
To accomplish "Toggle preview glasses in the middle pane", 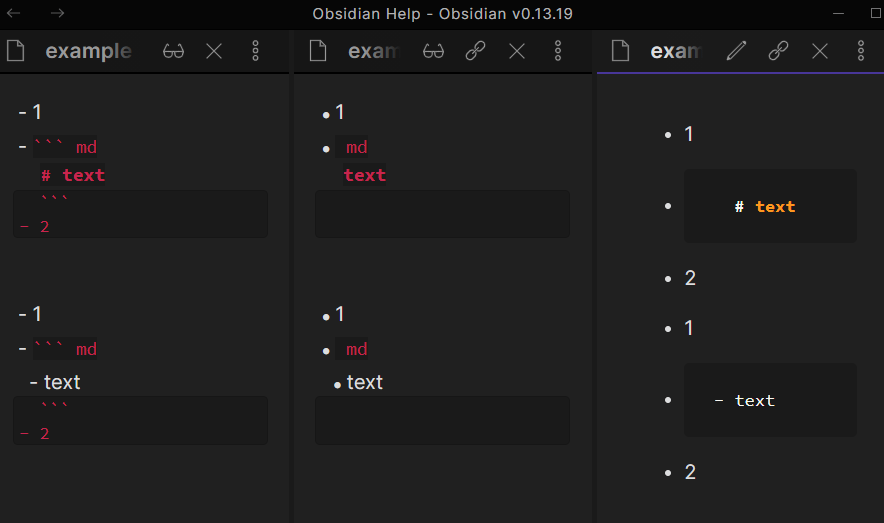I will click(433, 51).
